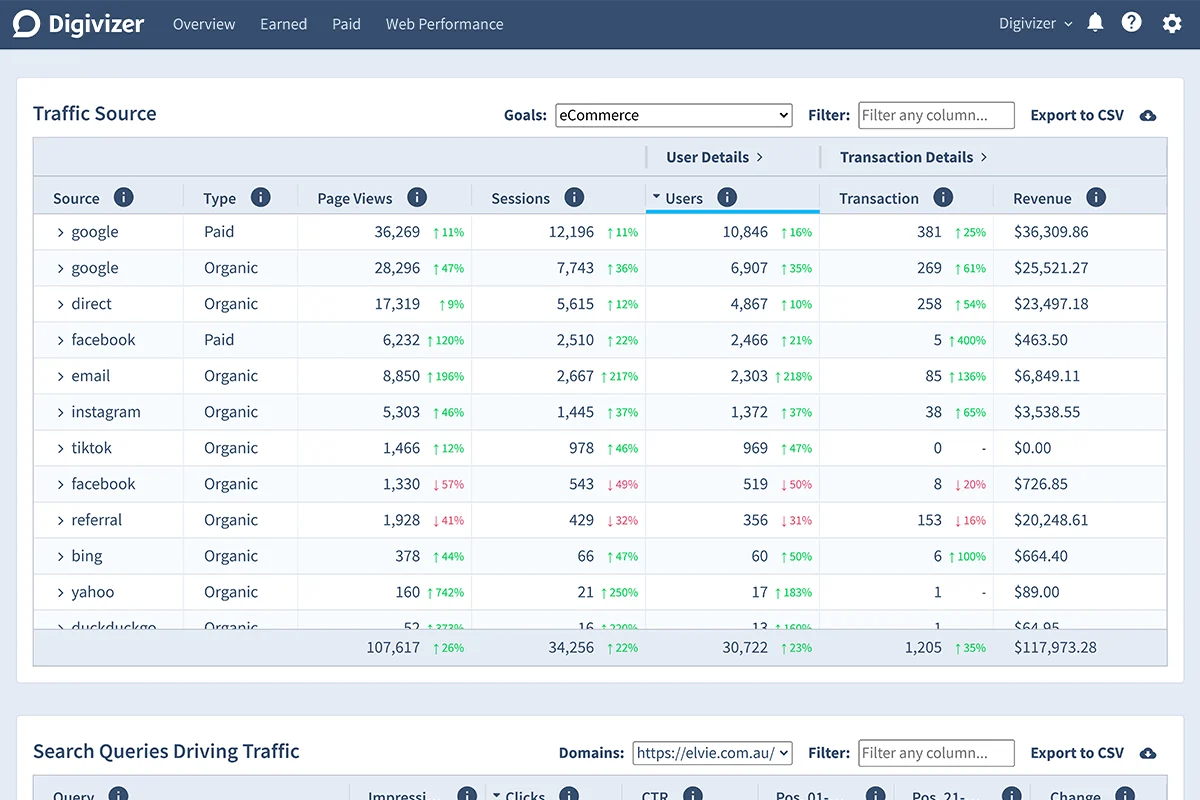Click the total revenue $117,973.28
The image size is (1200, 800).
(1055, 647)
